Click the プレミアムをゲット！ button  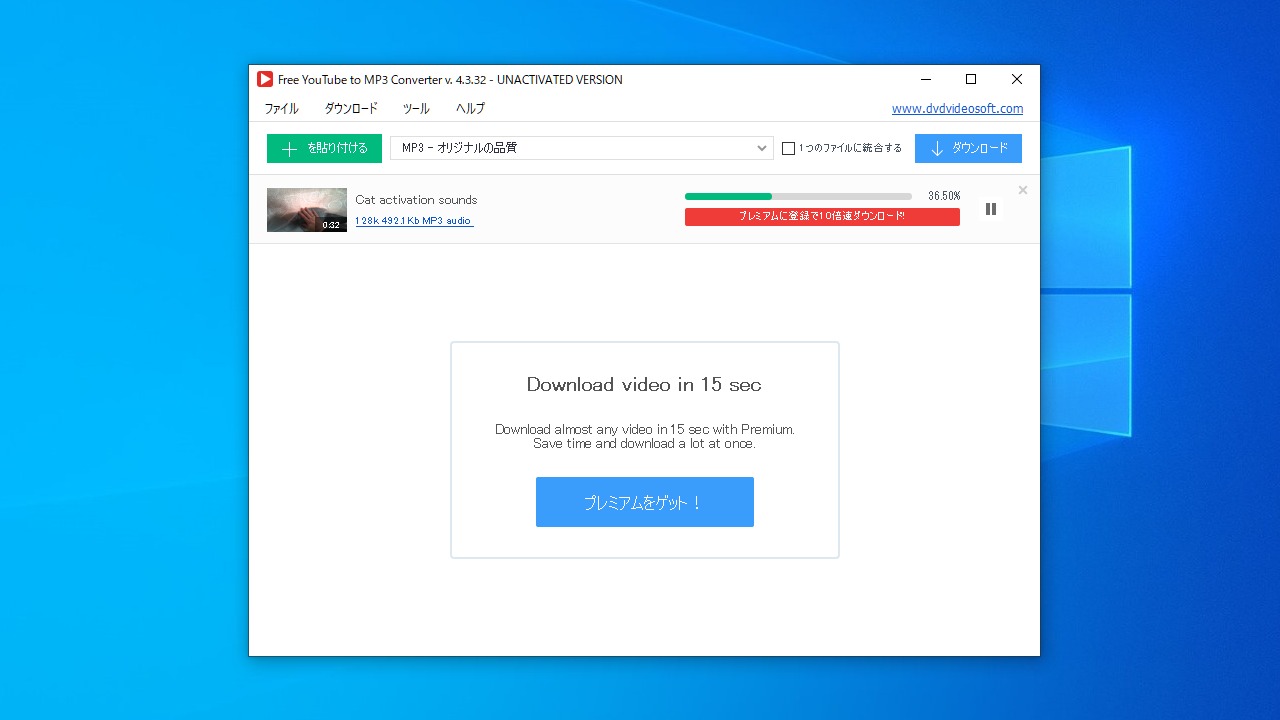(x=645, y=502)
